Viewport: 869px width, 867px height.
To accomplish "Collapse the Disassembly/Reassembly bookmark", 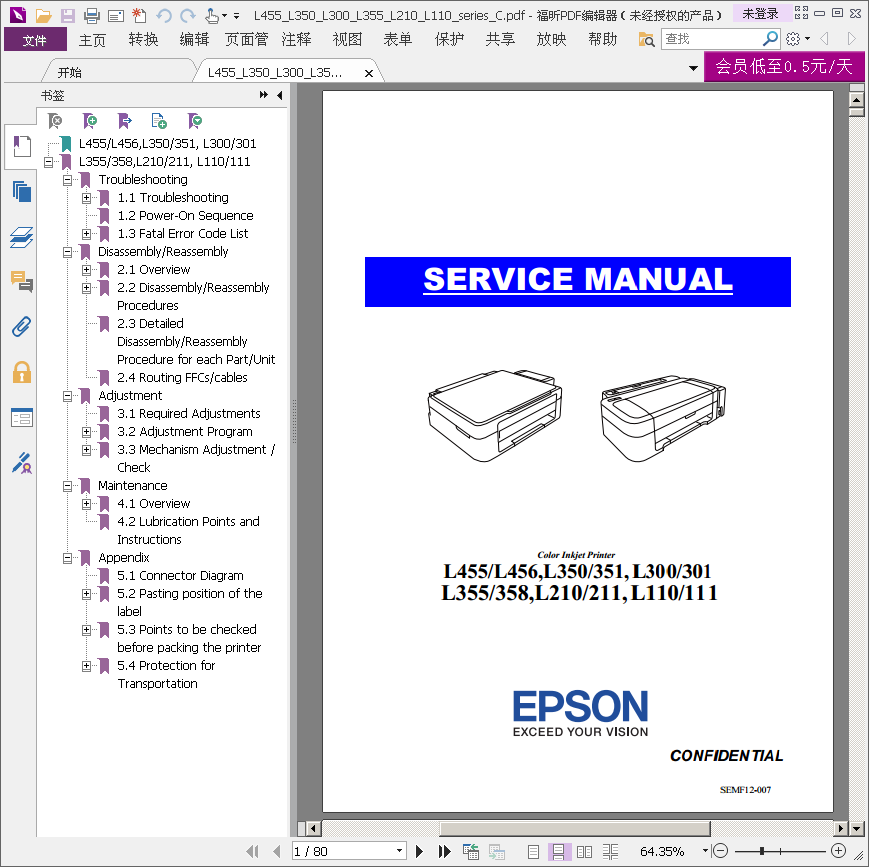I will [x=68, y=252].
